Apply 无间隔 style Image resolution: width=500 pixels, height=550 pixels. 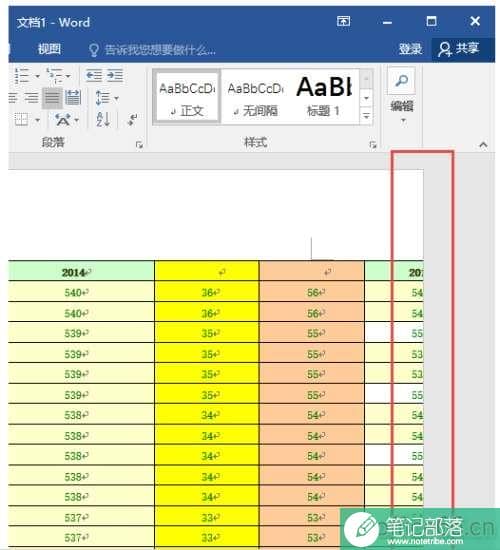[x=256, y=97]
